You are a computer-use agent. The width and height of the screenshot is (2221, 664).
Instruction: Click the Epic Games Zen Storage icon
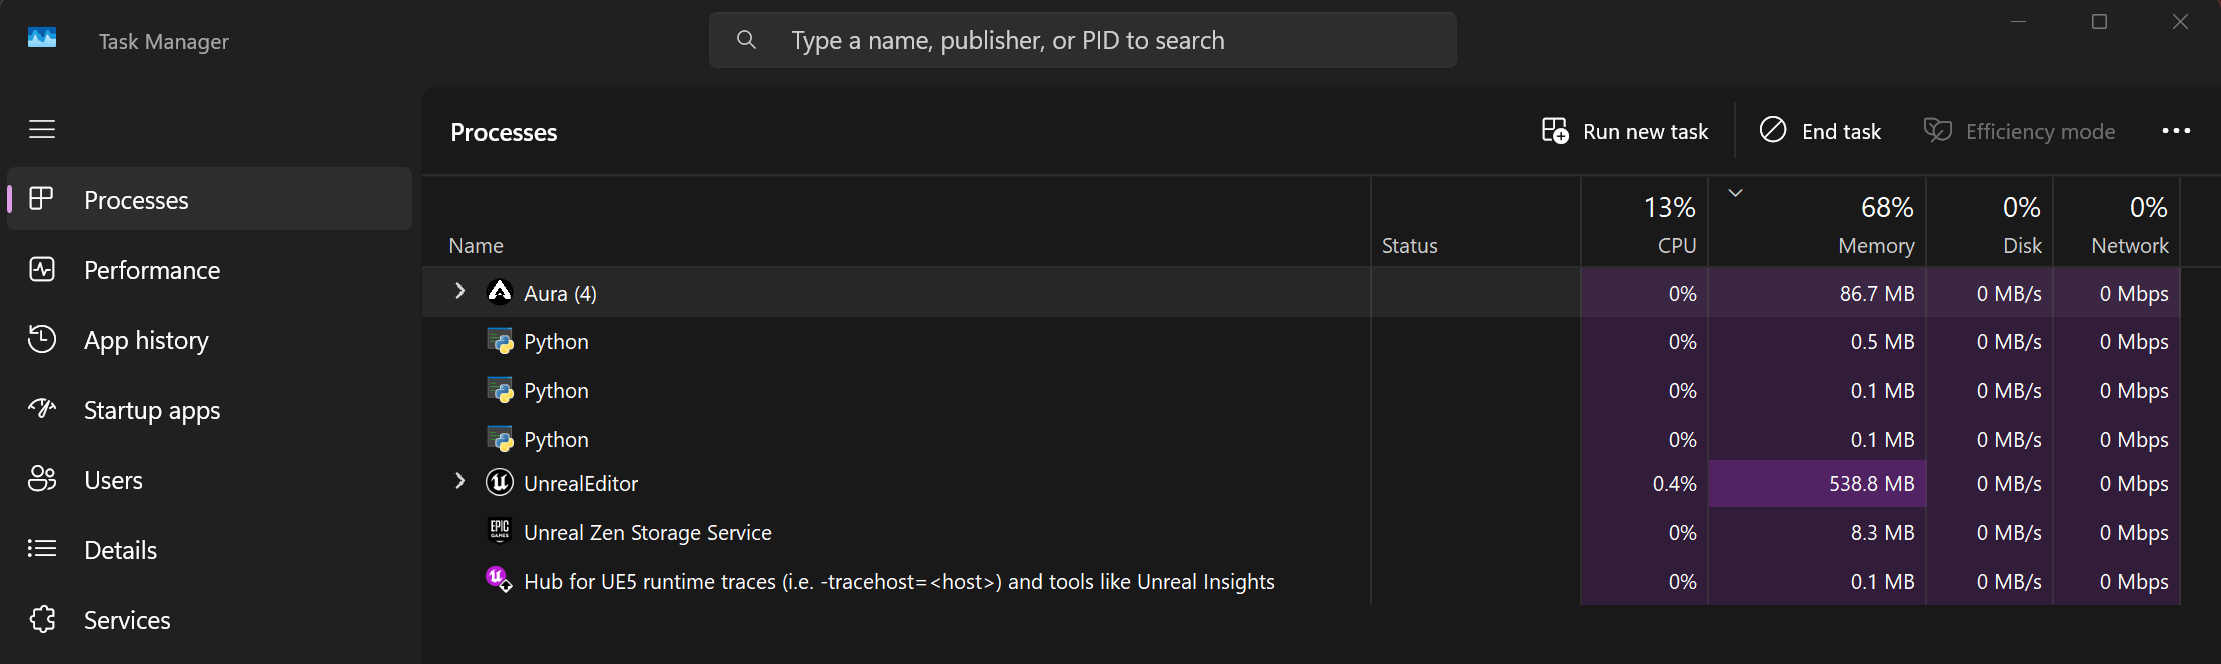click(500, 531)
